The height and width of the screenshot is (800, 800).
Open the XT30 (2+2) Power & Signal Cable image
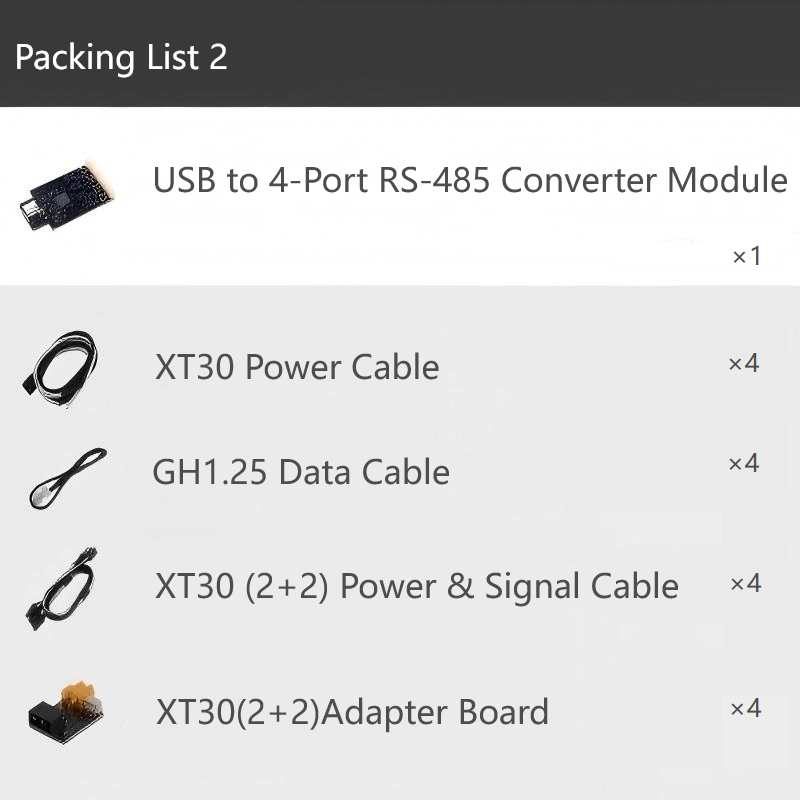click(62, 587)
